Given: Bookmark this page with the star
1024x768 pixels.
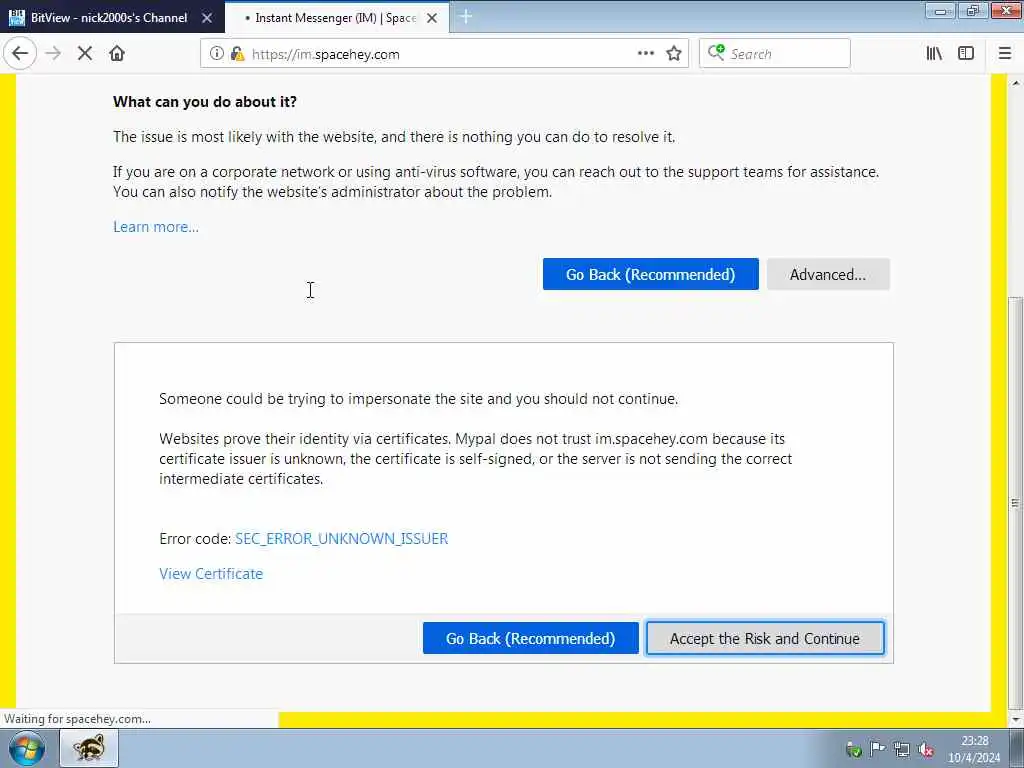Looking at the screenshot, I should [x=674, y=54].
